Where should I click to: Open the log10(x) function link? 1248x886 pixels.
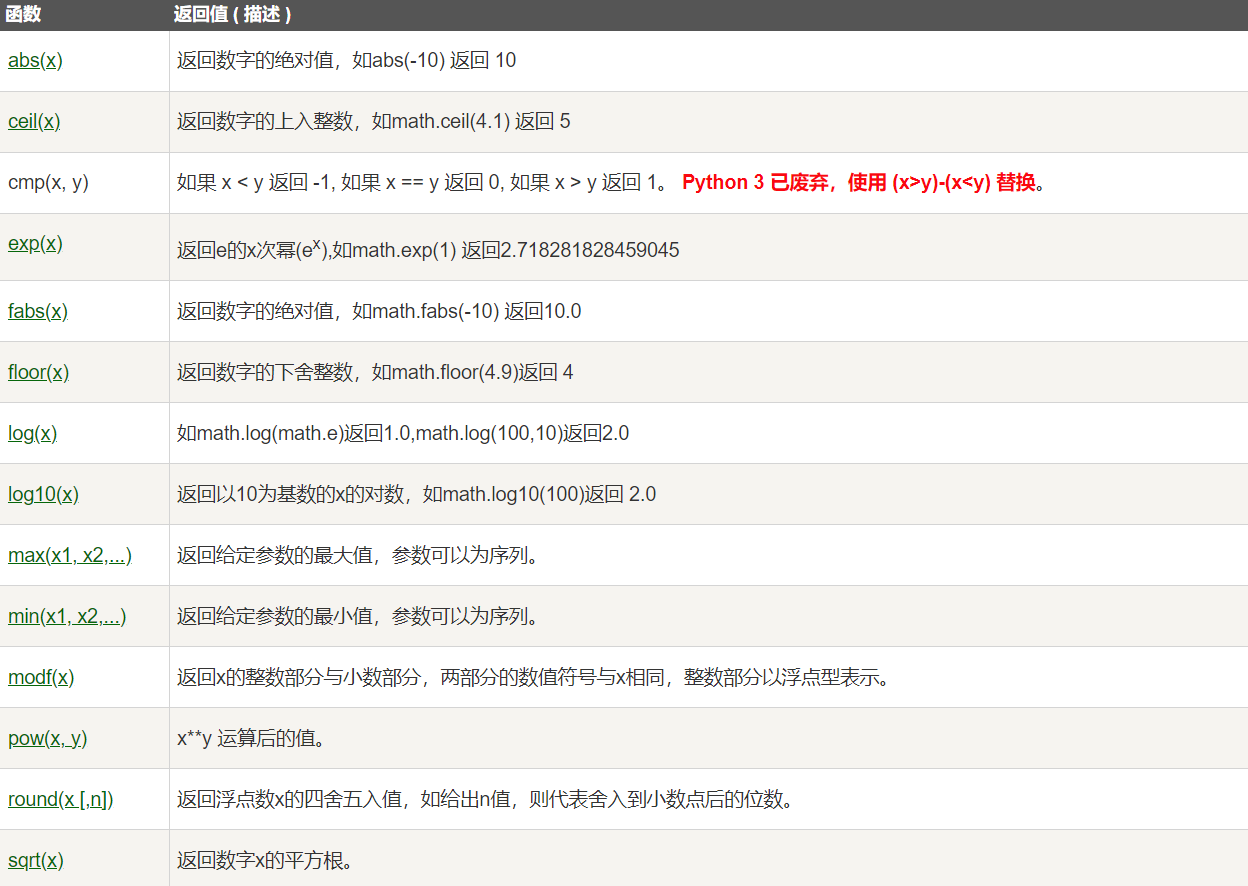(43, 494)
